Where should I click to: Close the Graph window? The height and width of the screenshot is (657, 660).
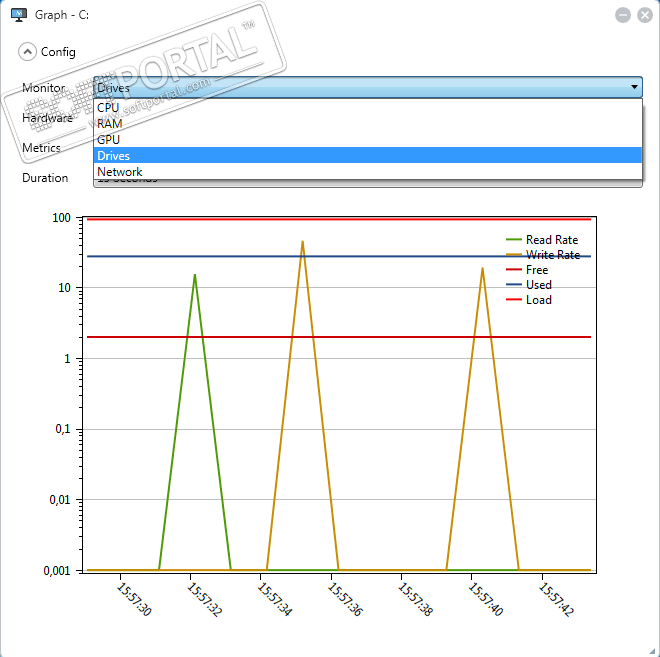pos(644,16)
